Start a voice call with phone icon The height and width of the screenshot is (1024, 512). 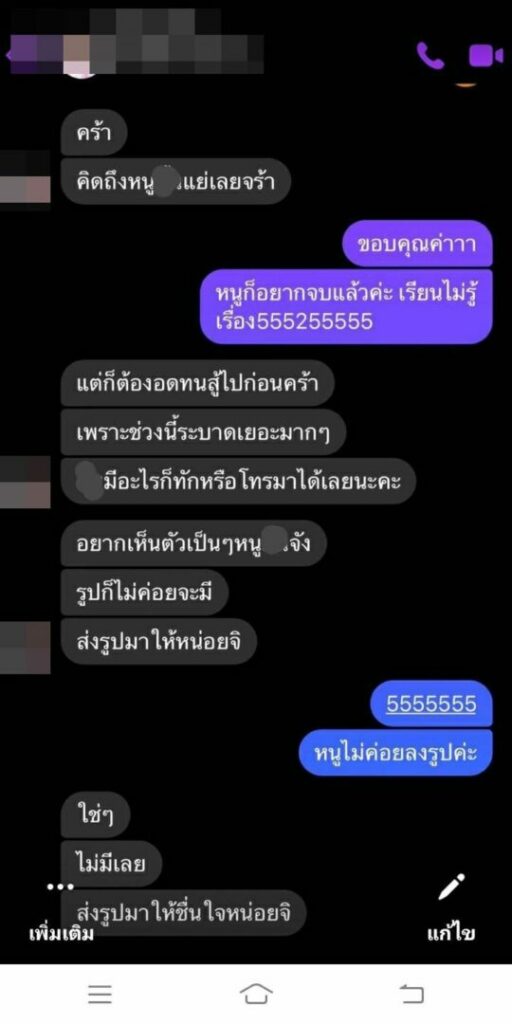[430, 56]
